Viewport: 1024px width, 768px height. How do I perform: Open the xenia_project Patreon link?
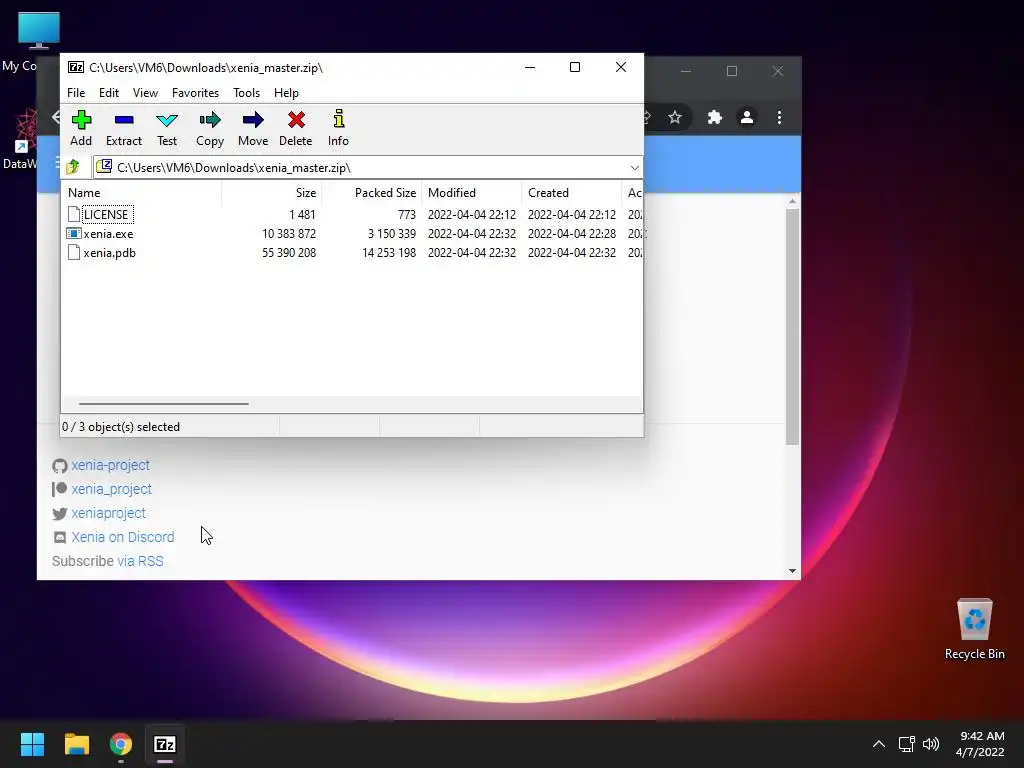pos(112,489)
